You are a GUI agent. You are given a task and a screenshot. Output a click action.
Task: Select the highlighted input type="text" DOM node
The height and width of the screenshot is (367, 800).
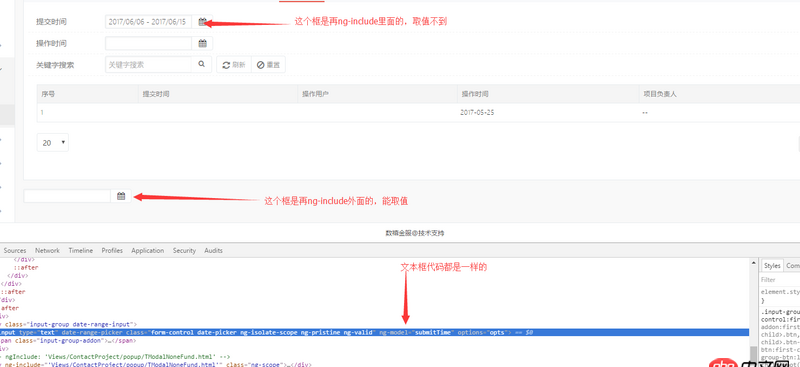[374, 332]
